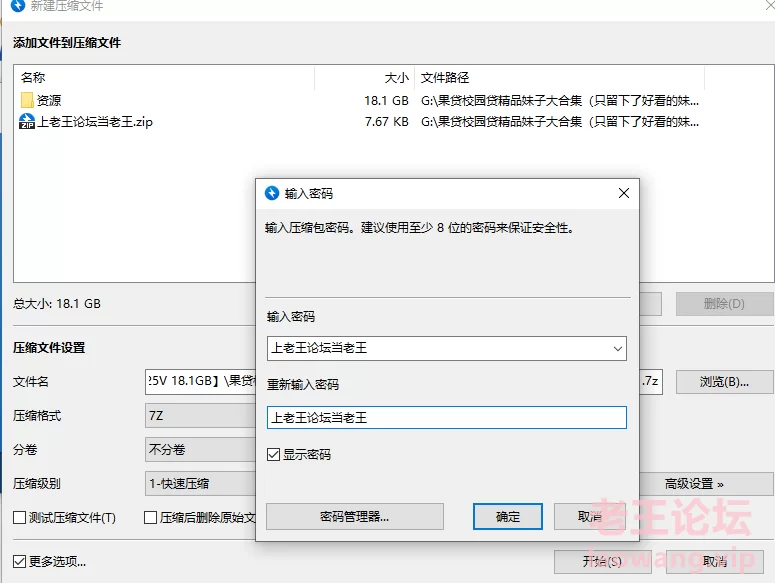Click the file path of 资源 row
This screenshot has width=775, height=583.
point(560,101)
